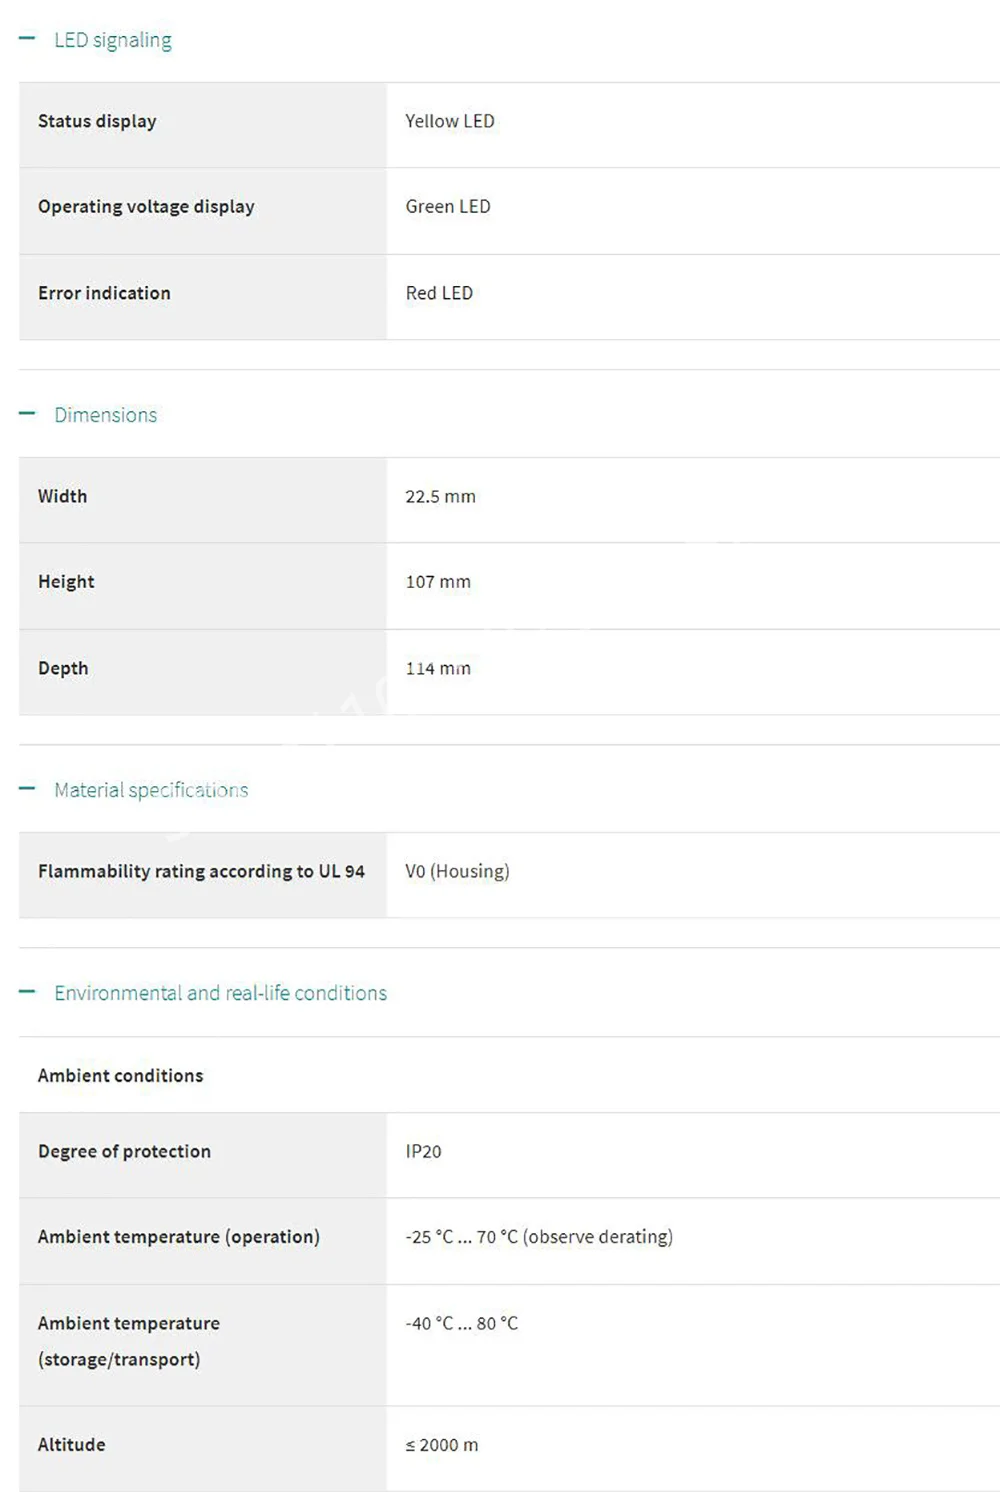Click the minus icon beside Dimensions
This screenshot has width=1000, height=1492.
27,414
